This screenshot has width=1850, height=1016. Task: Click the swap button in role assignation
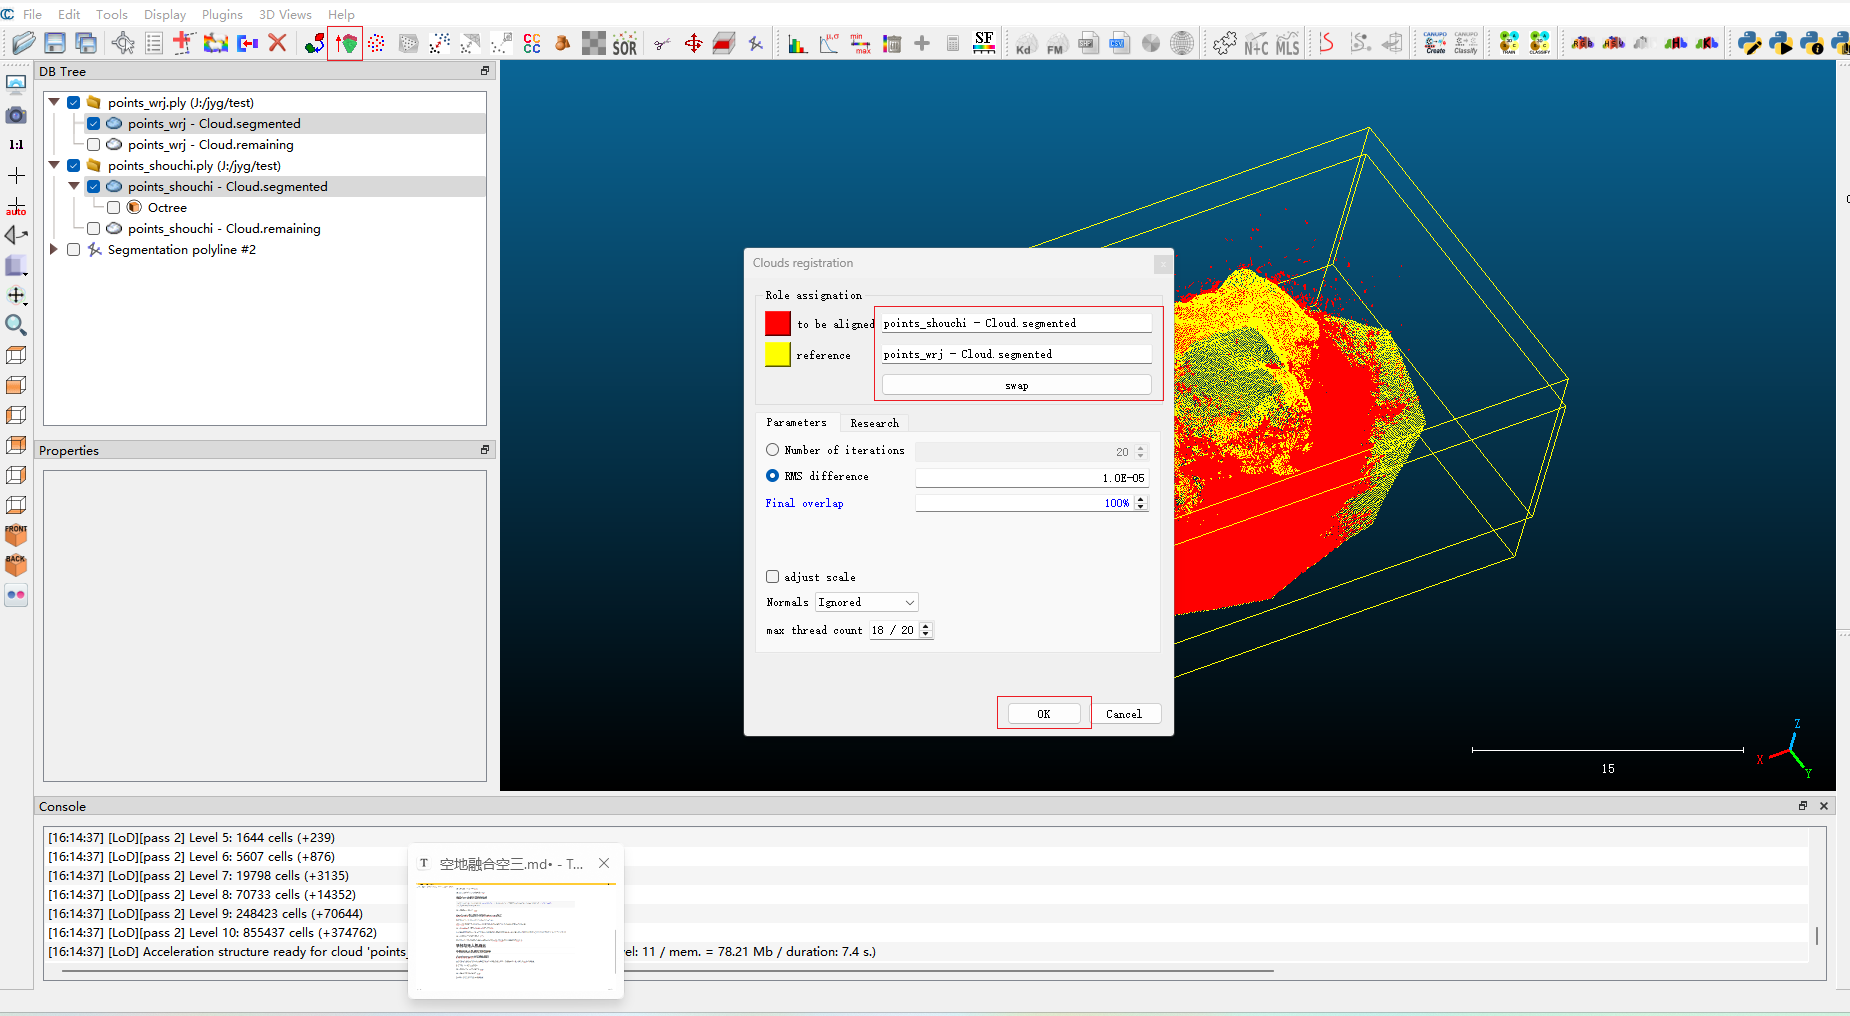click(1016, 386)
